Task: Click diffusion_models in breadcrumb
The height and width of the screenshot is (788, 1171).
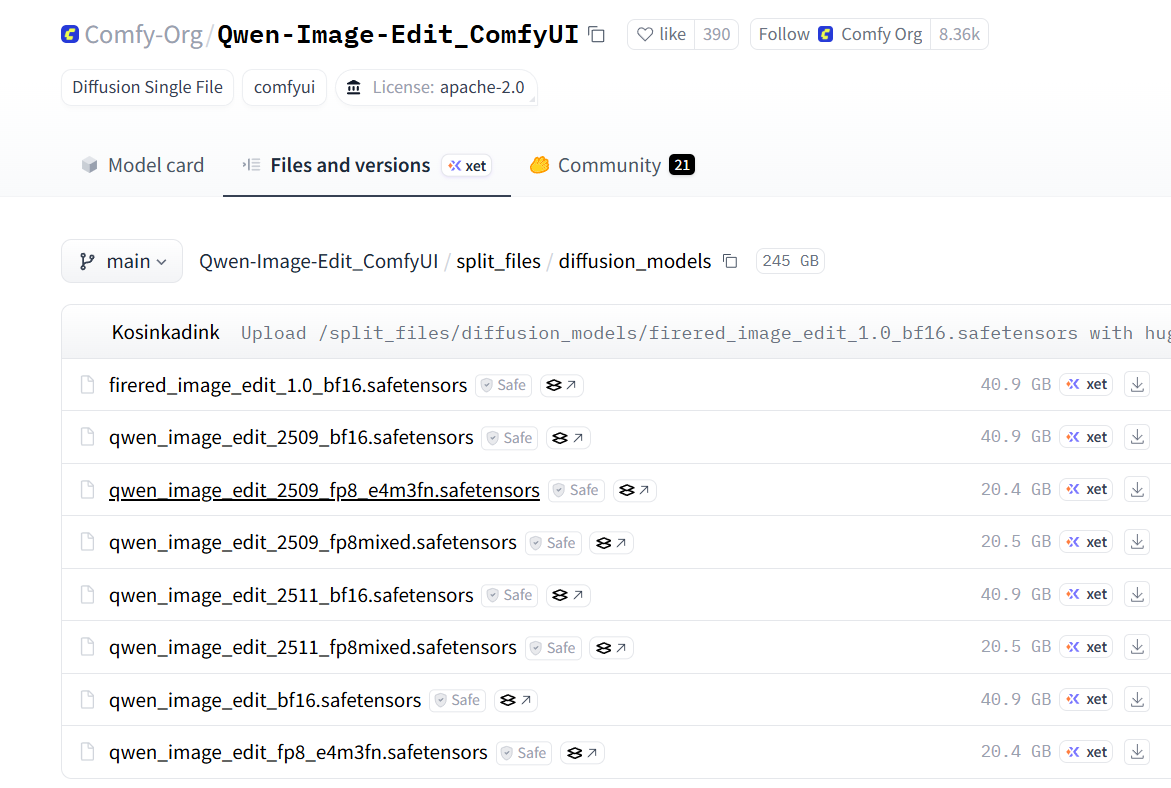Action: (635, 261)
